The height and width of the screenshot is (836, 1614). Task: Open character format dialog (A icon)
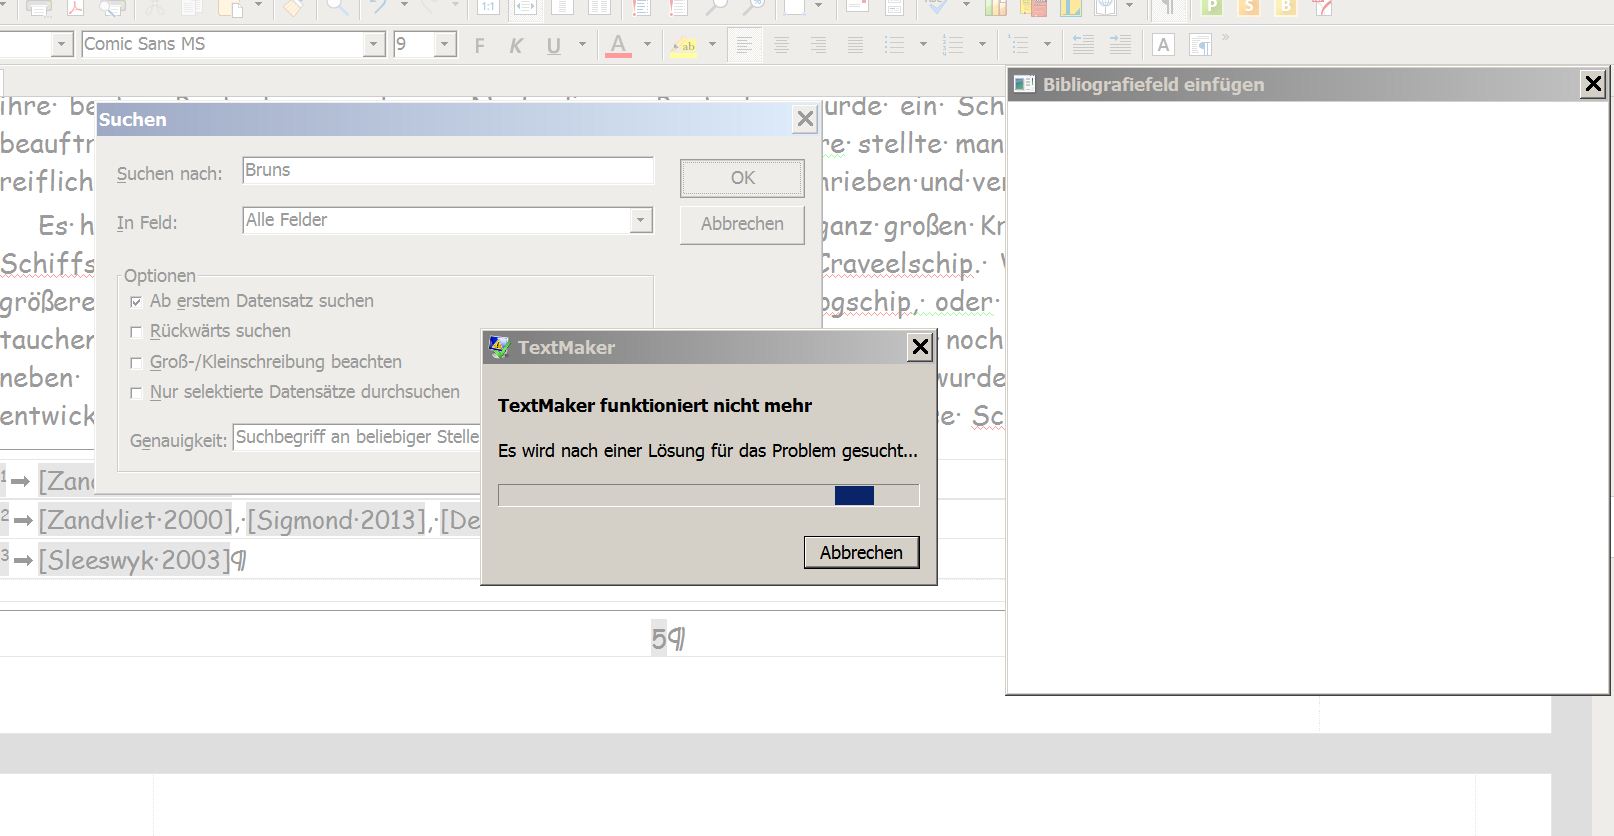tap(1163, 45)
